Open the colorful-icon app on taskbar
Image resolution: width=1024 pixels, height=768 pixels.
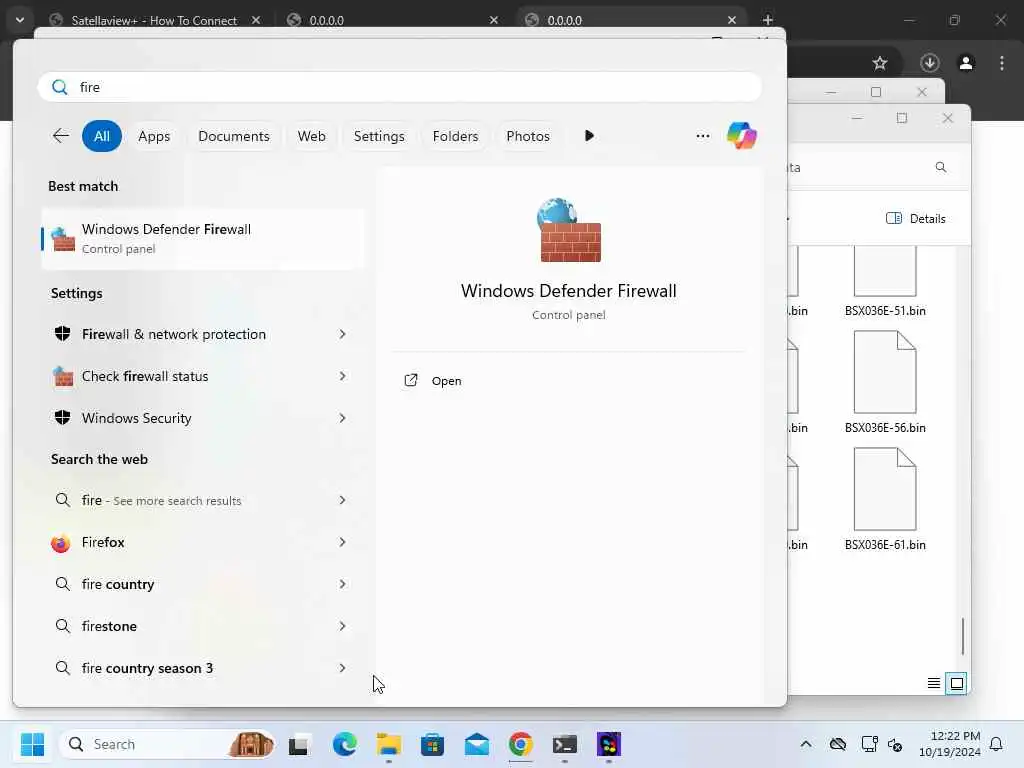(x=609, y=744)
